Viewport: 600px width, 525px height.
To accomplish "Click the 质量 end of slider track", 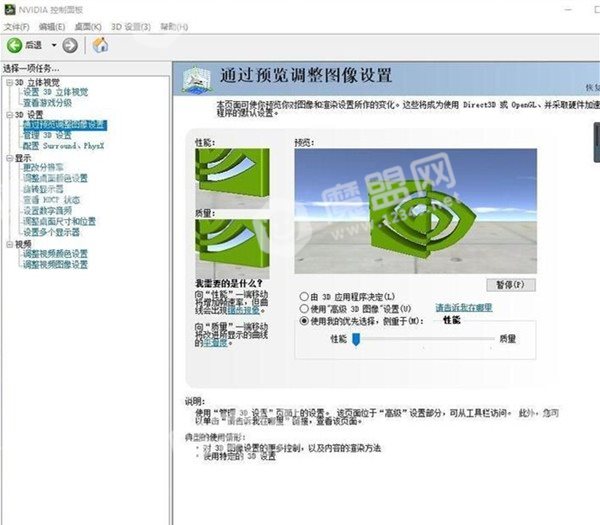I will [x=492, y=339].
